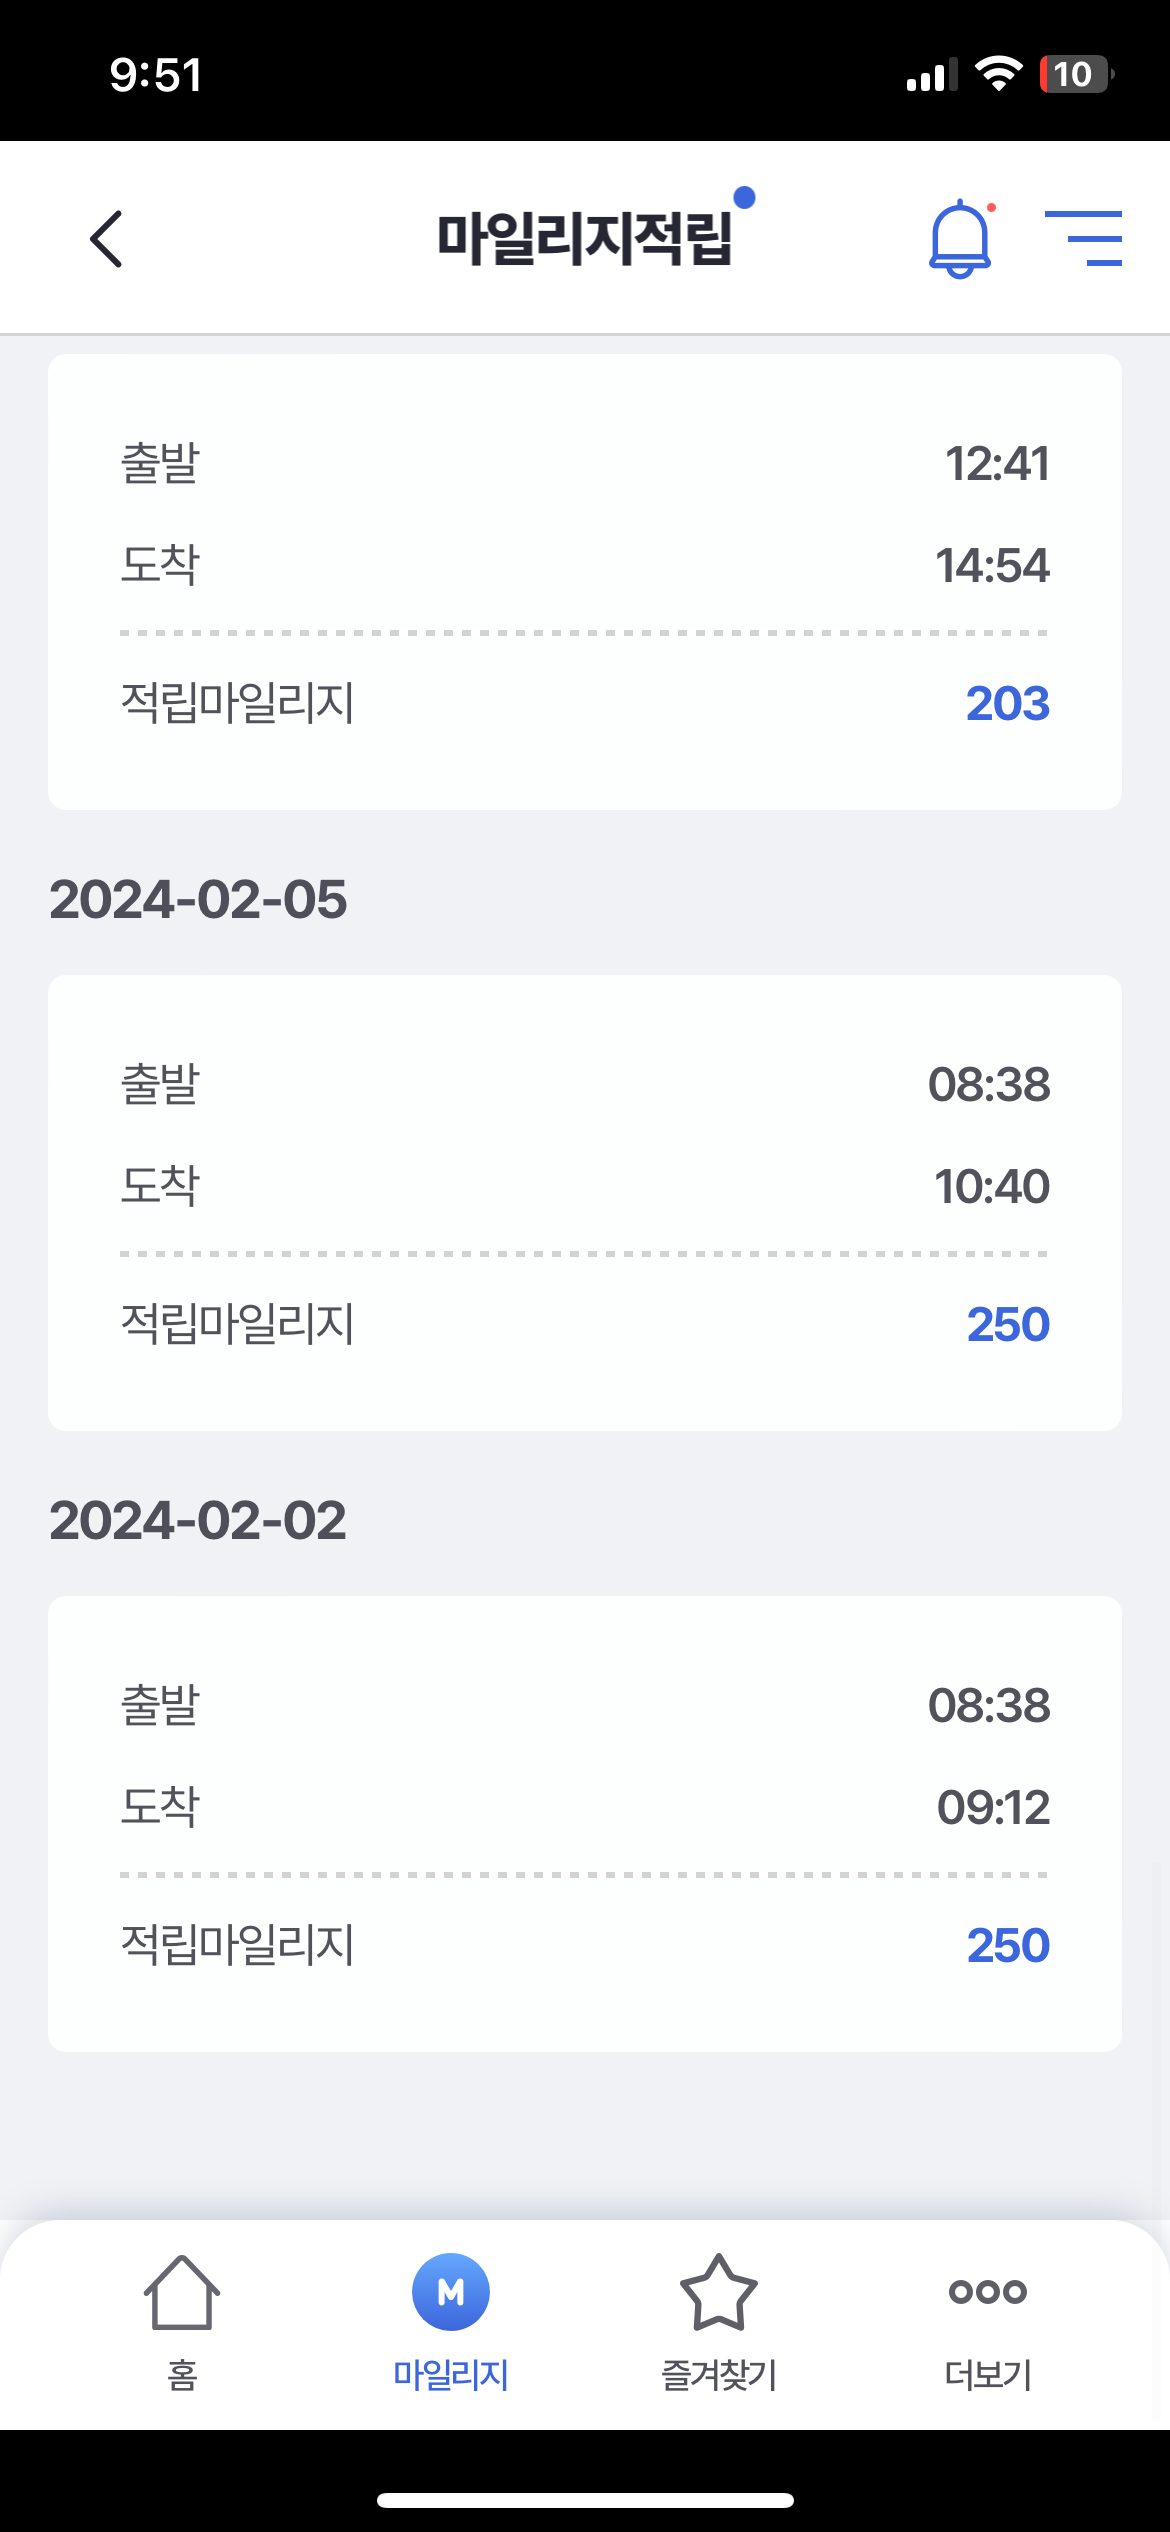Select the 2024-02-05 date heading

coord(198,899)
